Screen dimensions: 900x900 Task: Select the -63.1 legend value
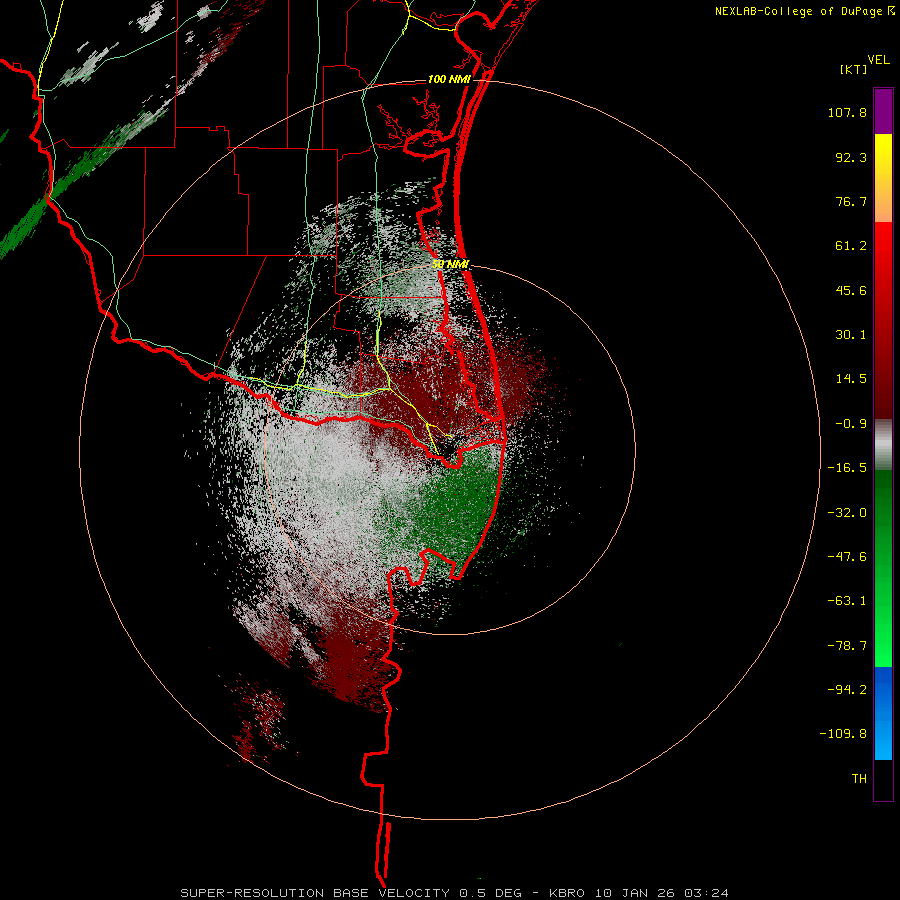847,601
